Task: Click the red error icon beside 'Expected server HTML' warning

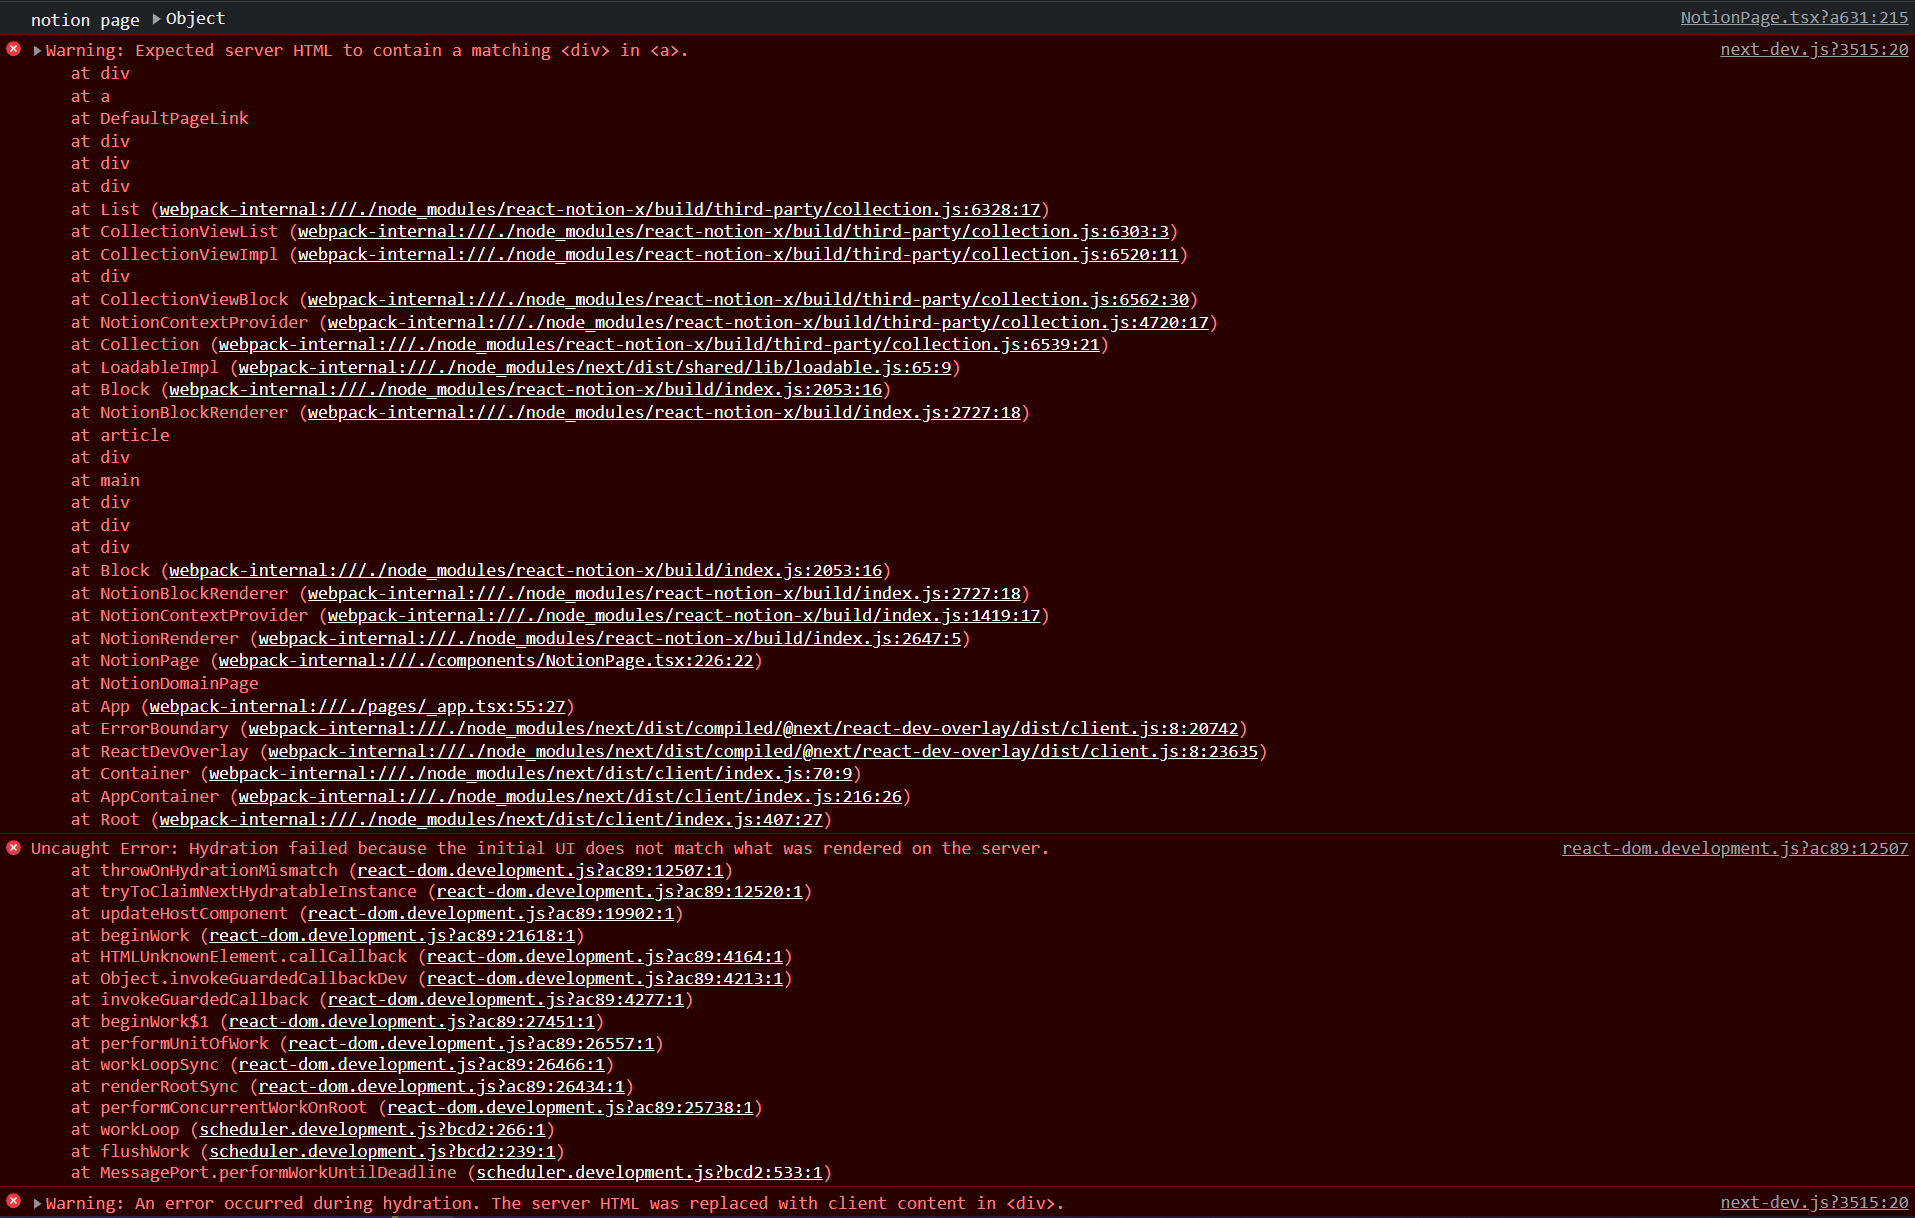Action: coord(14,49)
